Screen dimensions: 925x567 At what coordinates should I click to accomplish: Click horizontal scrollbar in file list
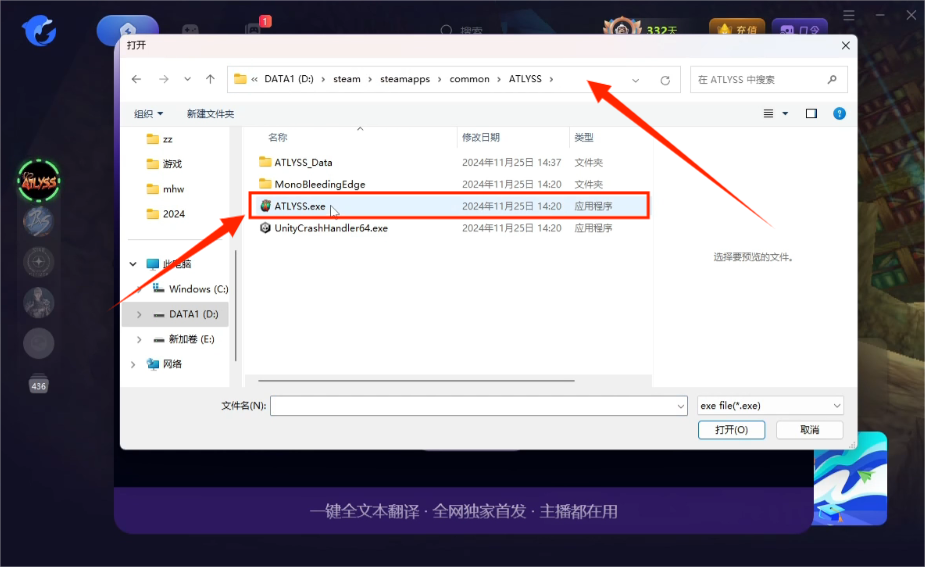(x=416, y=381)
